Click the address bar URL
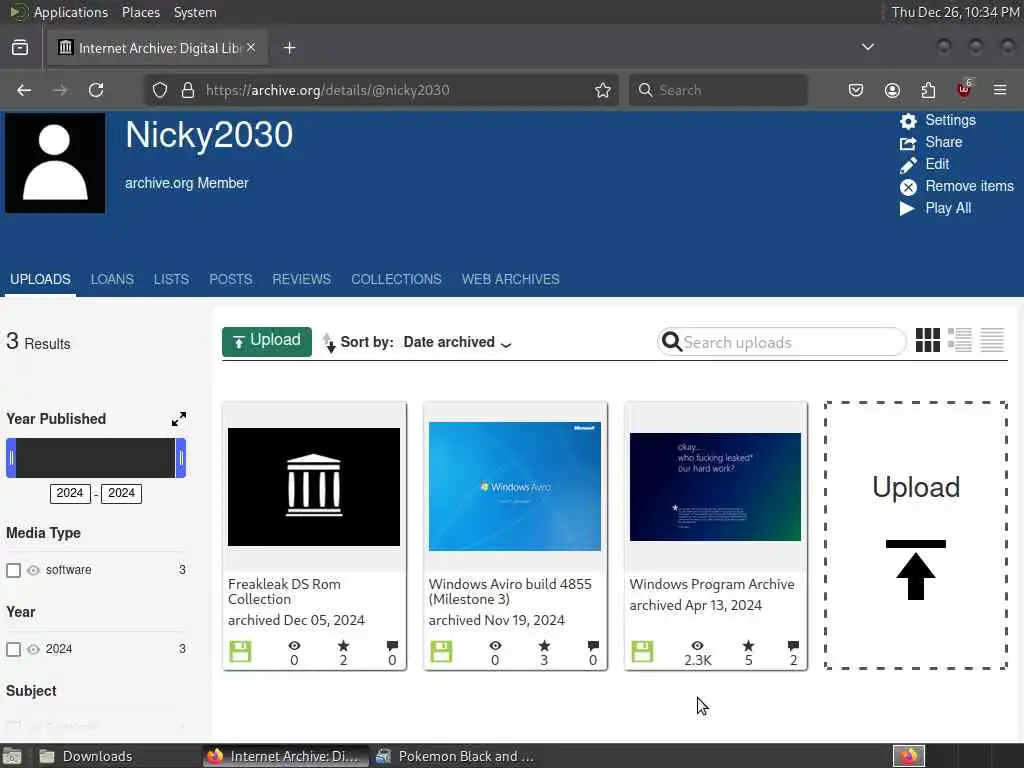The width and height of the screenshot is (1024, 768). [x=328, y=90]
